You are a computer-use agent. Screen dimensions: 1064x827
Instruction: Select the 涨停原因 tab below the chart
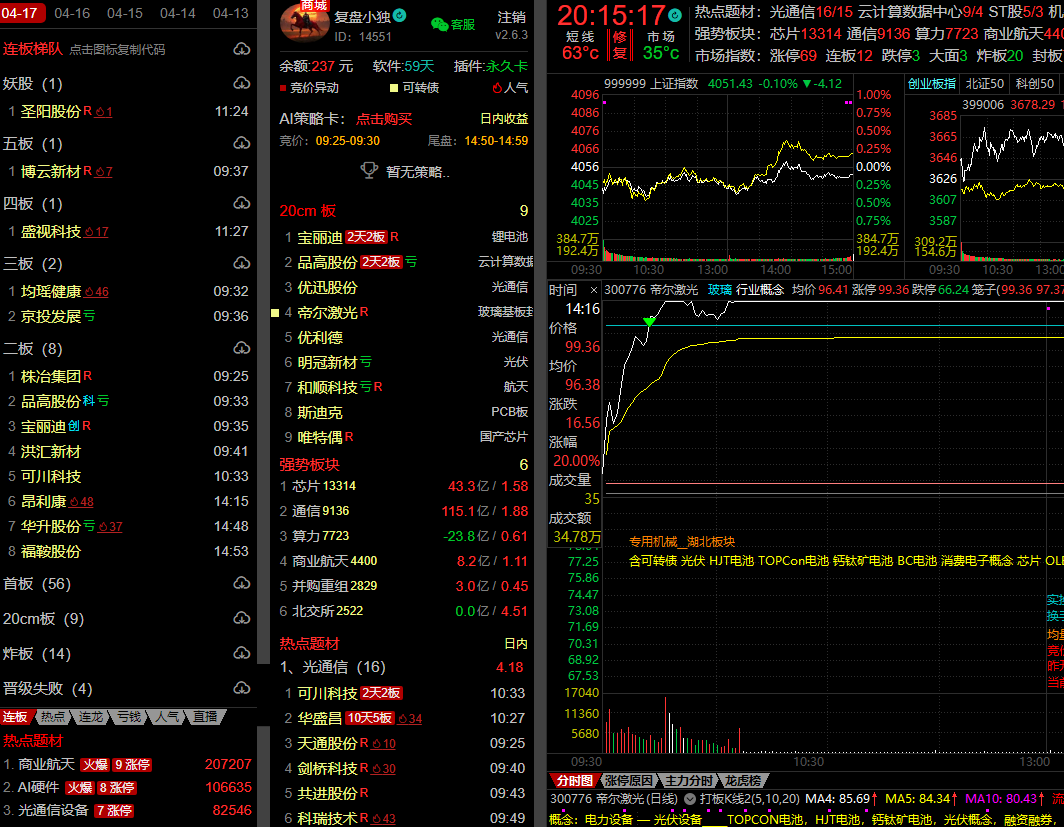(628, 780)
